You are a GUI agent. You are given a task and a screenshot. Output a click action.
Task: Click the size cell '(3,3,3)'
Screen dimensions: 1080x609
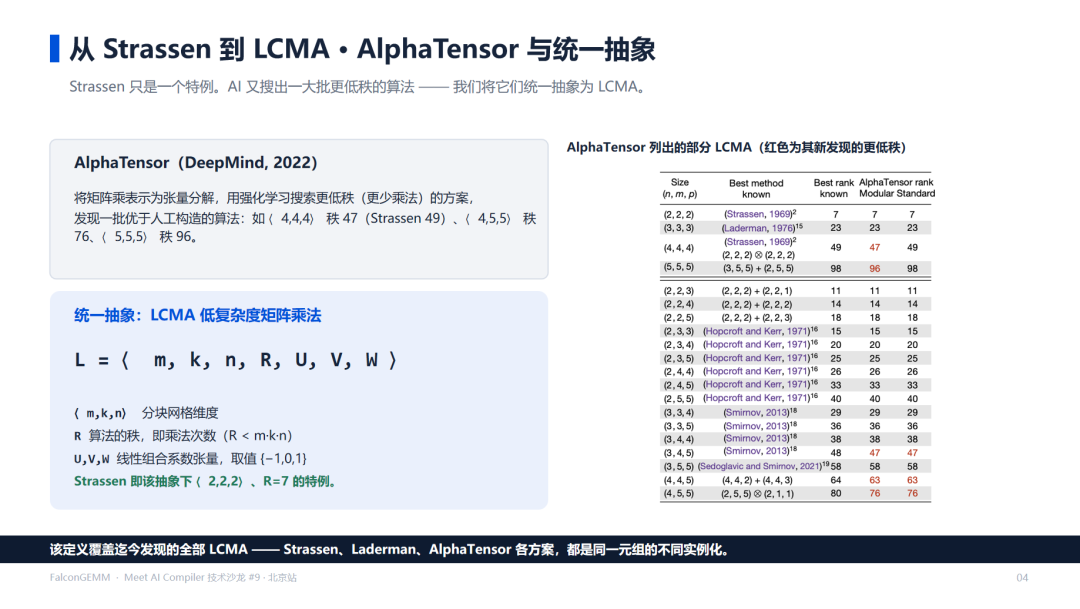pyautogui.click(x=678, y=227)
